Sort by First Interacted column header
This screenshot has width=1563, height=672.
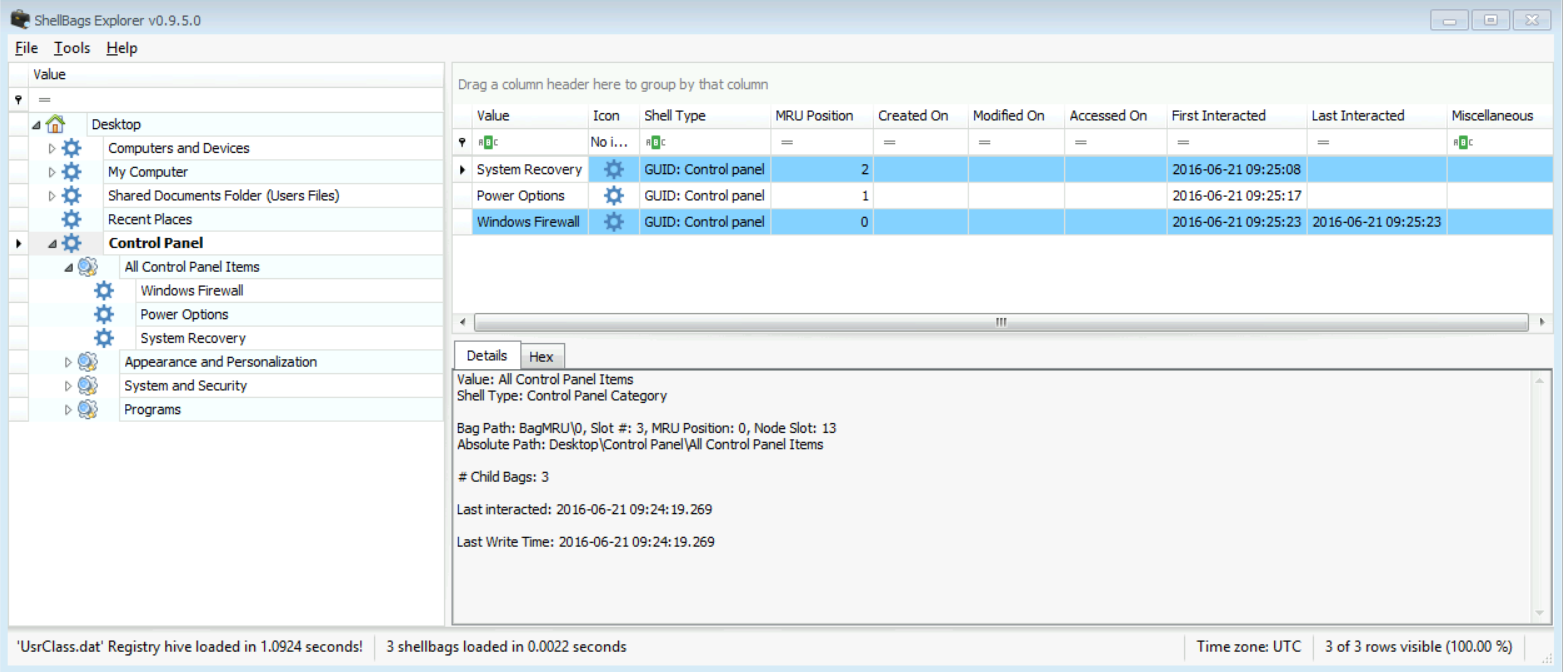coord(1218,116)
